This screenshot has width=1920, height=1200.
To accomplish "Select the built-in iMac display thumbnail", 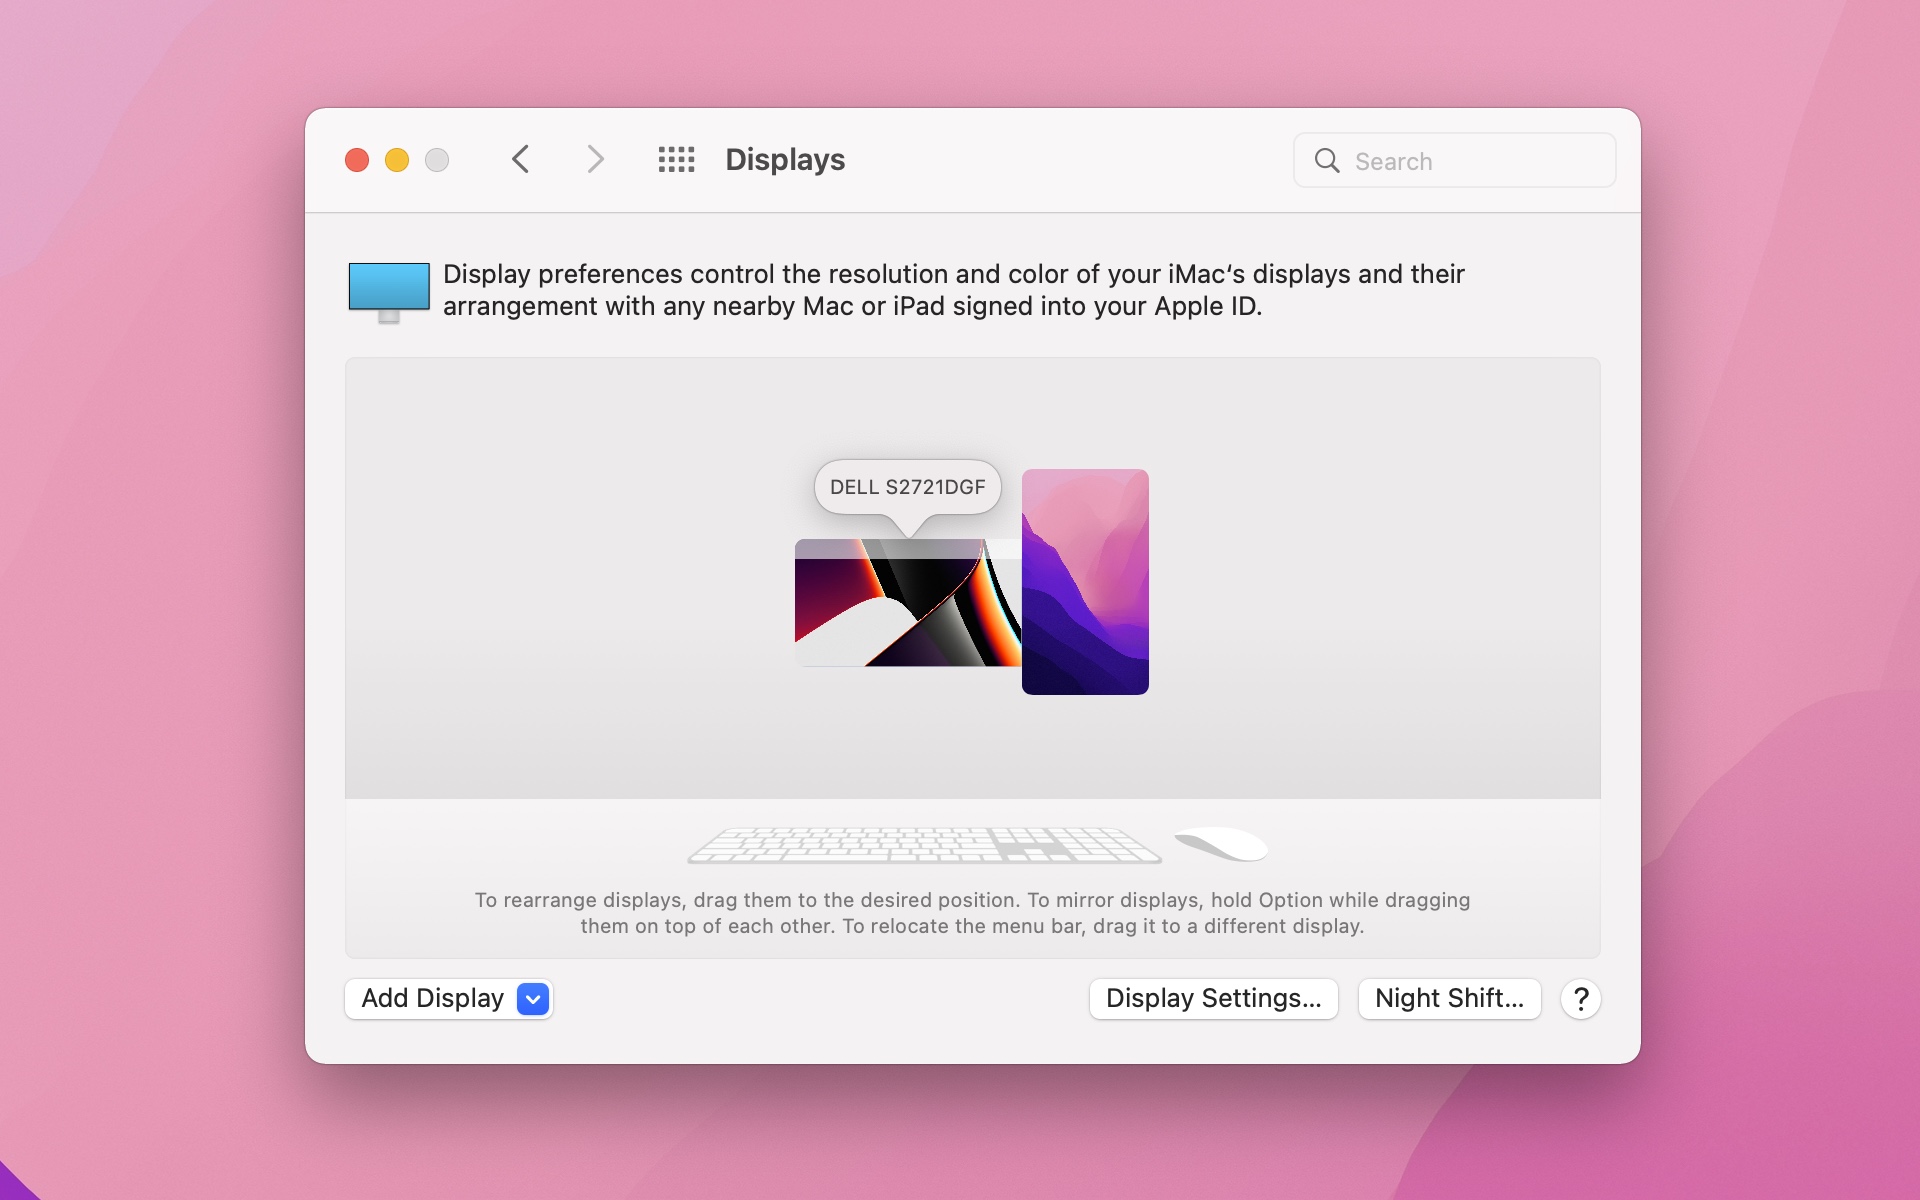I will [1085, 582].
